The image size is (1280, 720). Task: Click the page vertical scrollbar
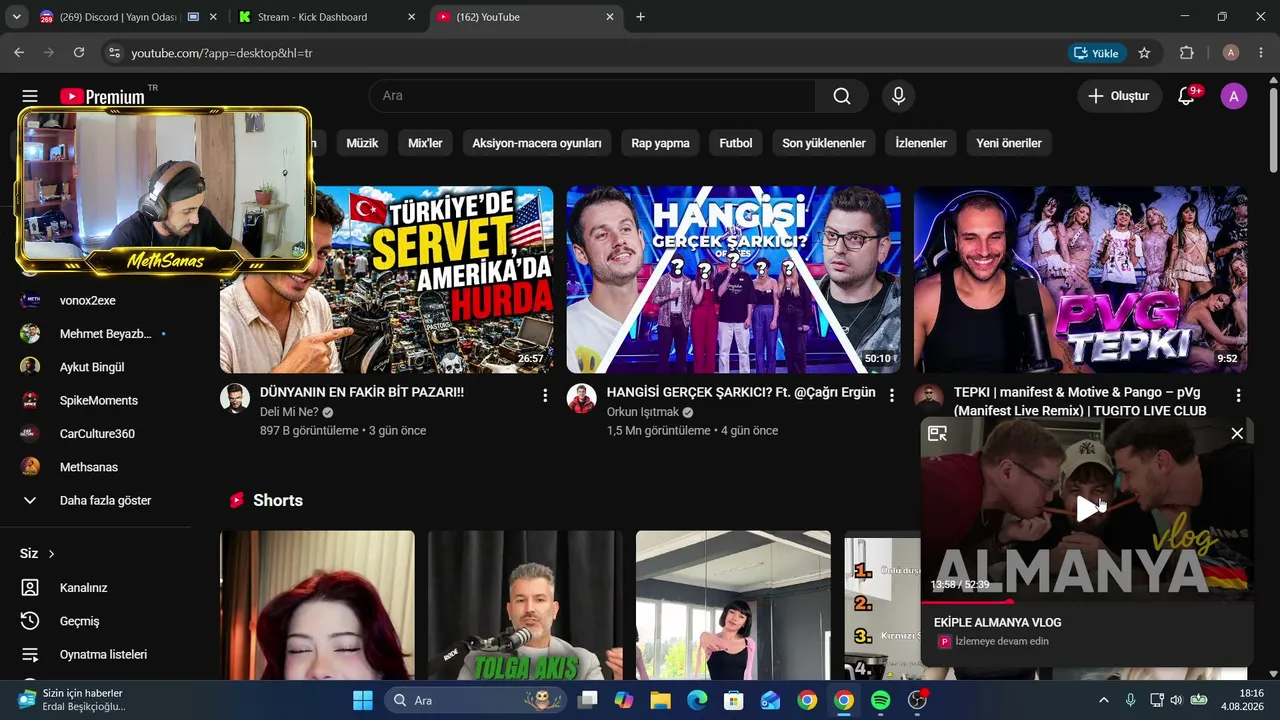pos(1273,130)
